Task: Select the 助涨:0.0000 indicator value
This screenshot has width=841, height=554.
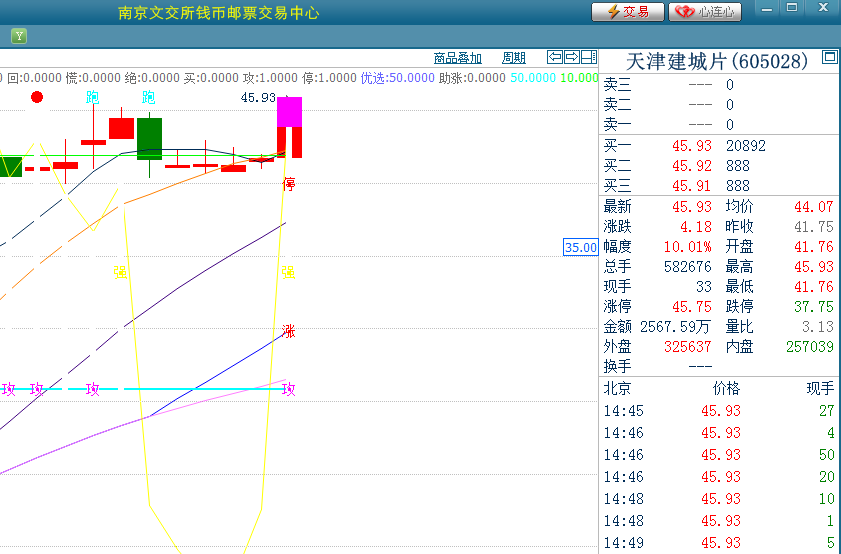Action: point(472,78)
